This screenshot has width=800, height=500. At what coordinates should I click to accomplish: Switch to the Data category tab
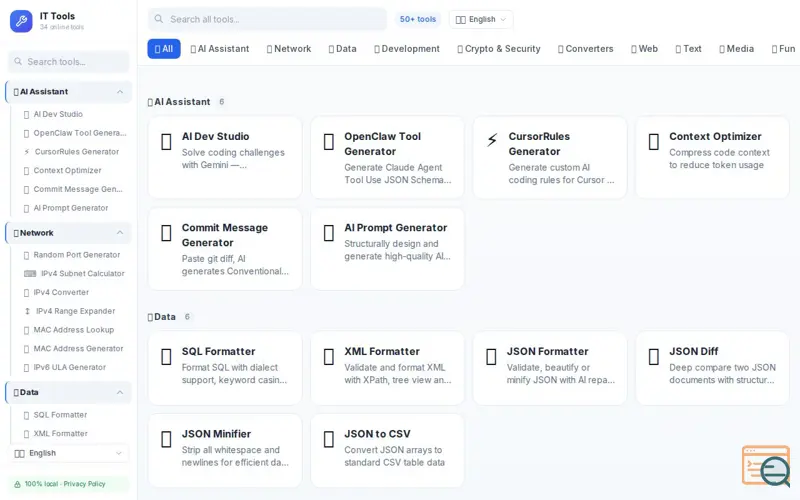(342, 49)
